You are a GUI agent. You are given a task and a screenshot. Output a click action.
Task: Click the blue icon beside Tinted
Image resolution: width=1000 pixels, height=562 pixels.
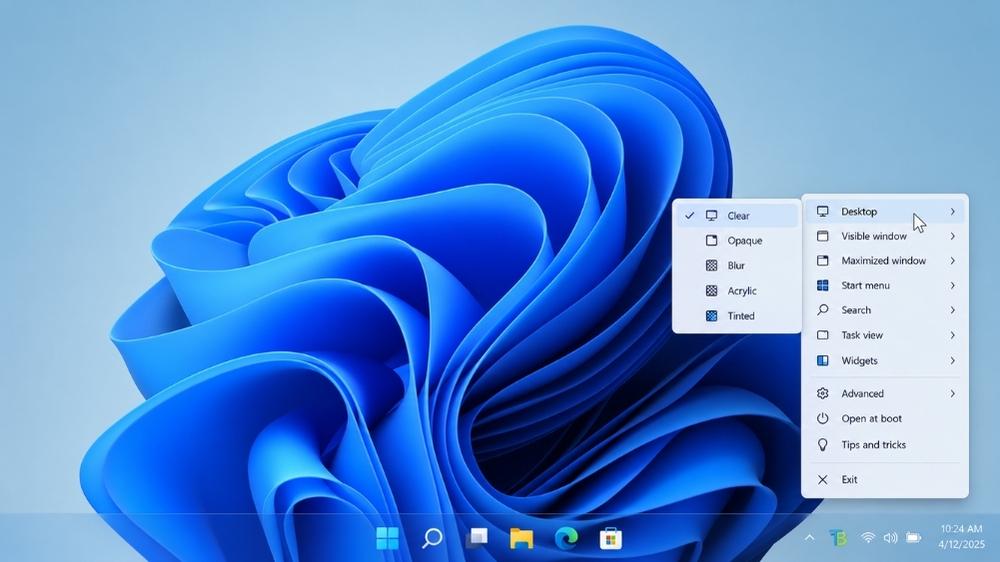(x=711, y=316)
